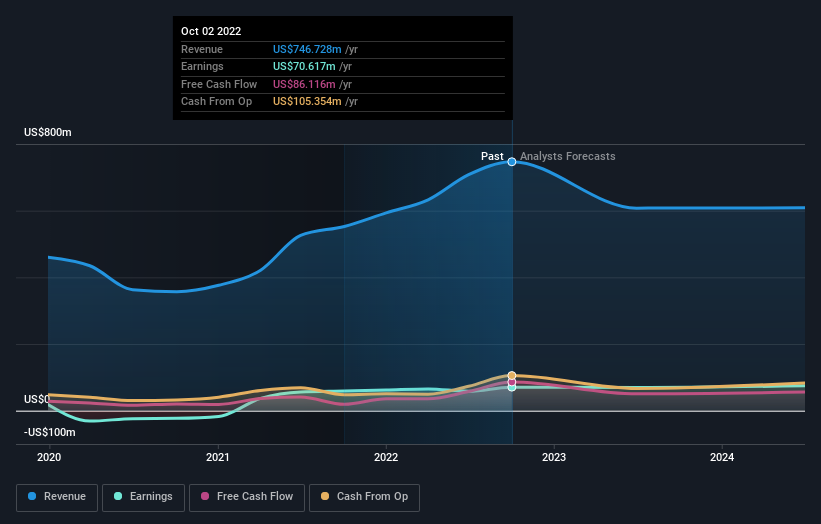The height and width of the screenshot is (524, 821).
Task: Click the 2024 x-axis label
Action: click(x=722, y=457)
